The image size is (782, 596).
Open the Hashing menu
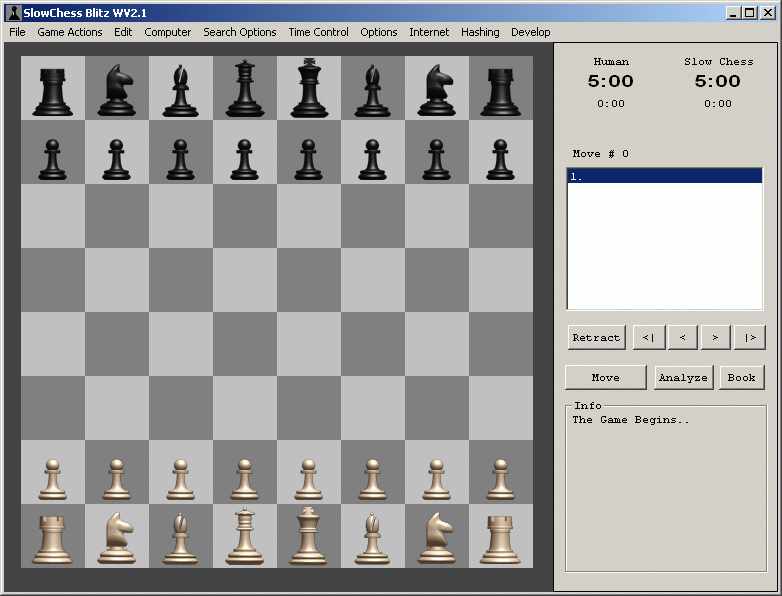click(x=480, y=32)
